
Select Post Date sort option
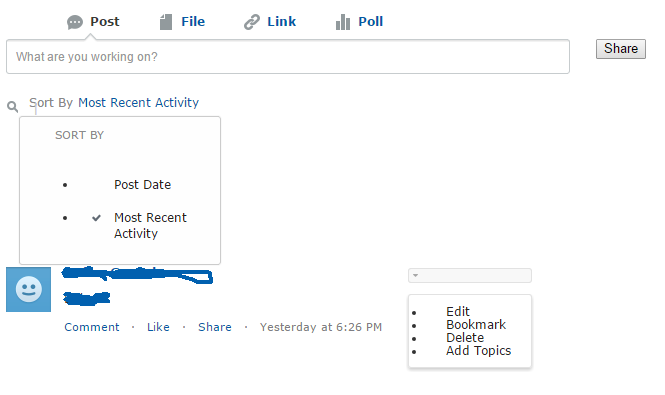tap(142, 185)
